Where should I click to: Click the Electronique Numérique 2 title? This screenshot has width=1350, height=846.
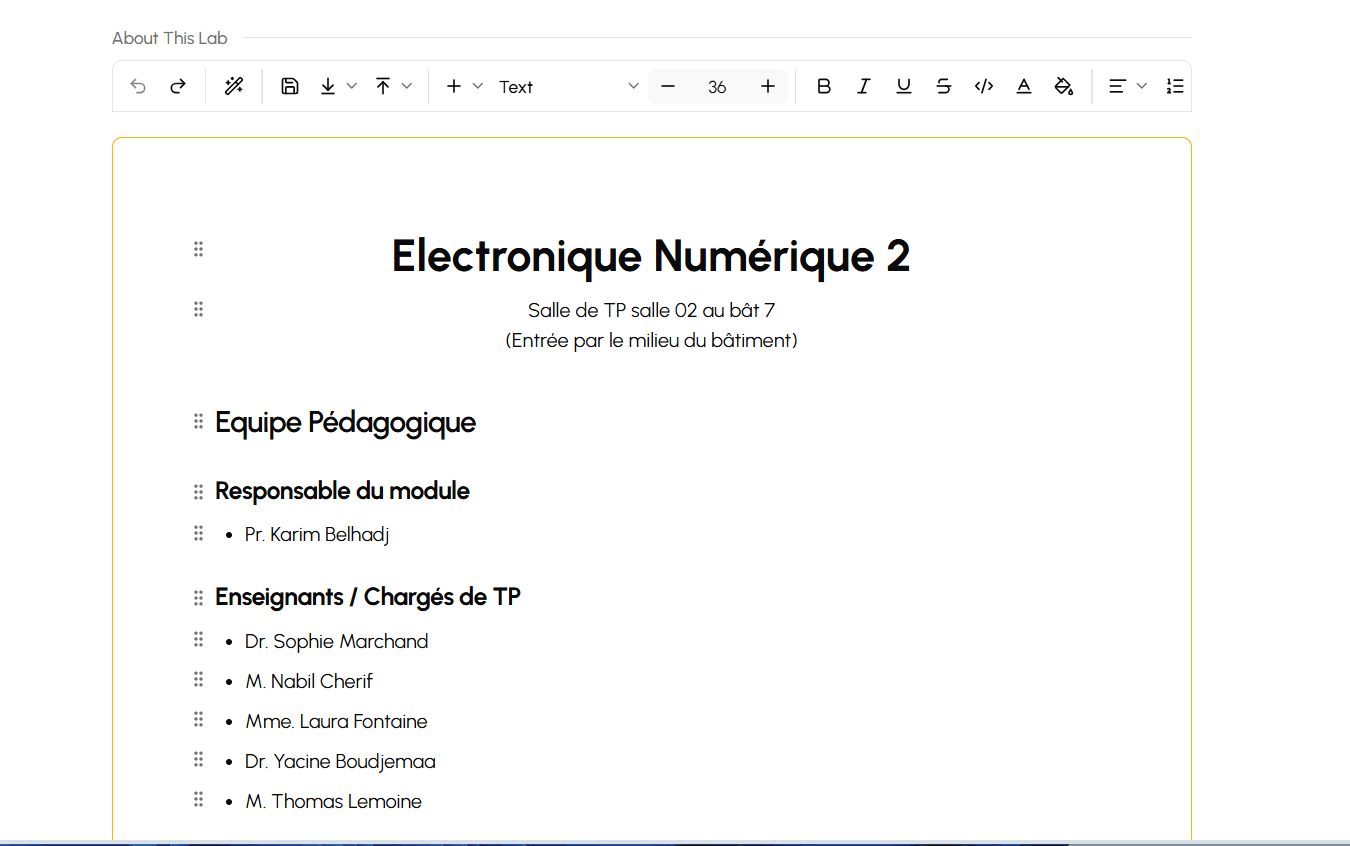[651, 256]
